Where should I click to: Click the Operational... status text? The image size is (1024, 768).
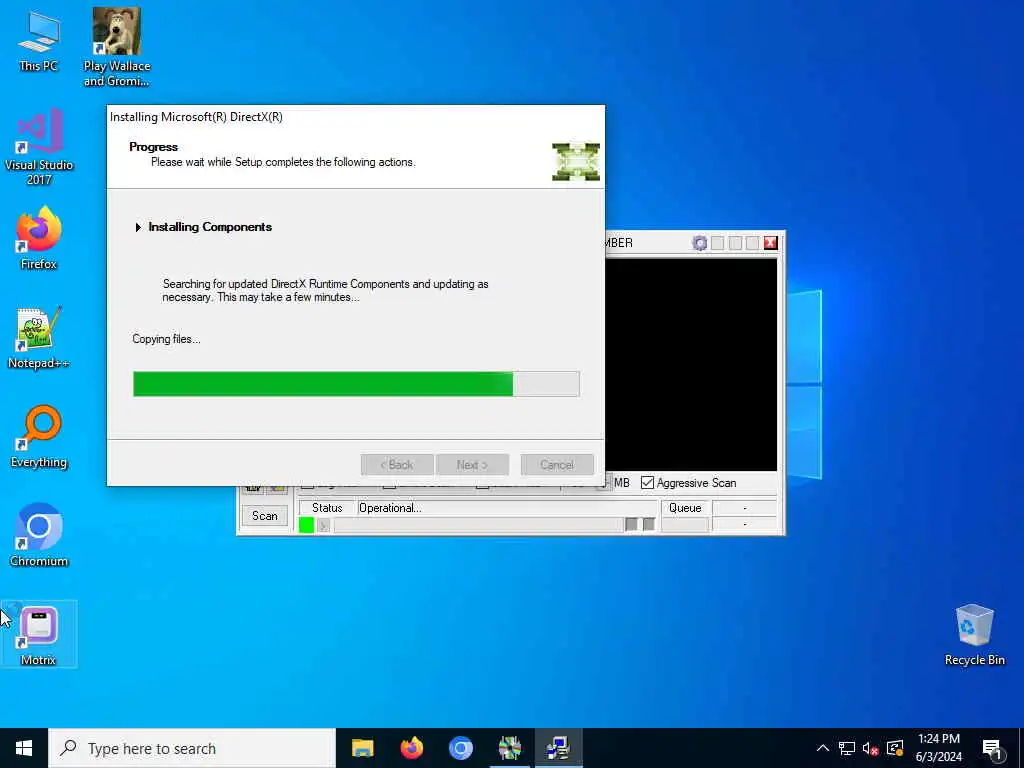[390, 508]
